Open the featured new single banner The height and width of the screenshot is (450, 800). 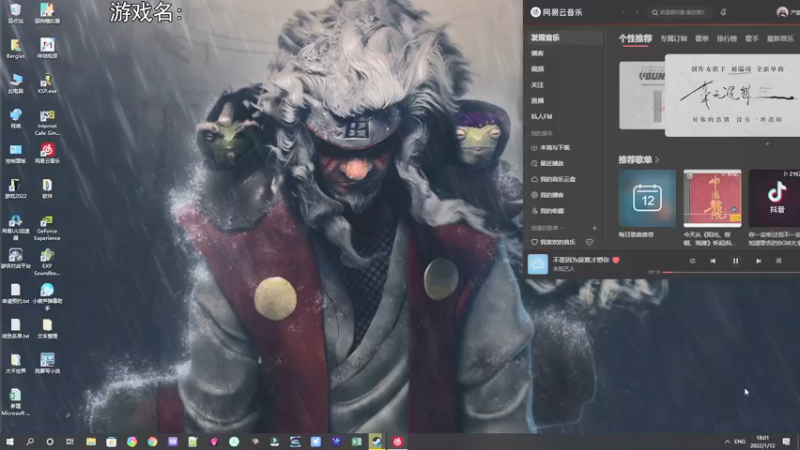point(732,95)
